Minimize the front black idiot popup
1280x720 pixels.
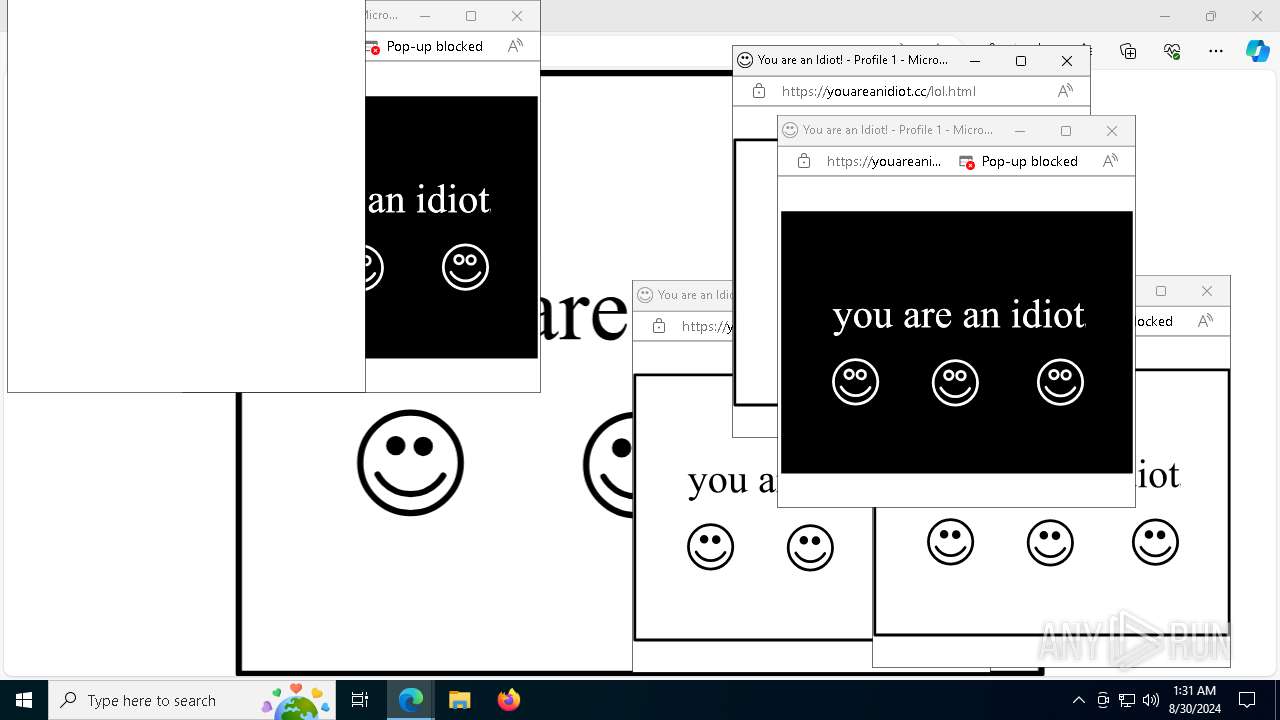coord(1019,130)
